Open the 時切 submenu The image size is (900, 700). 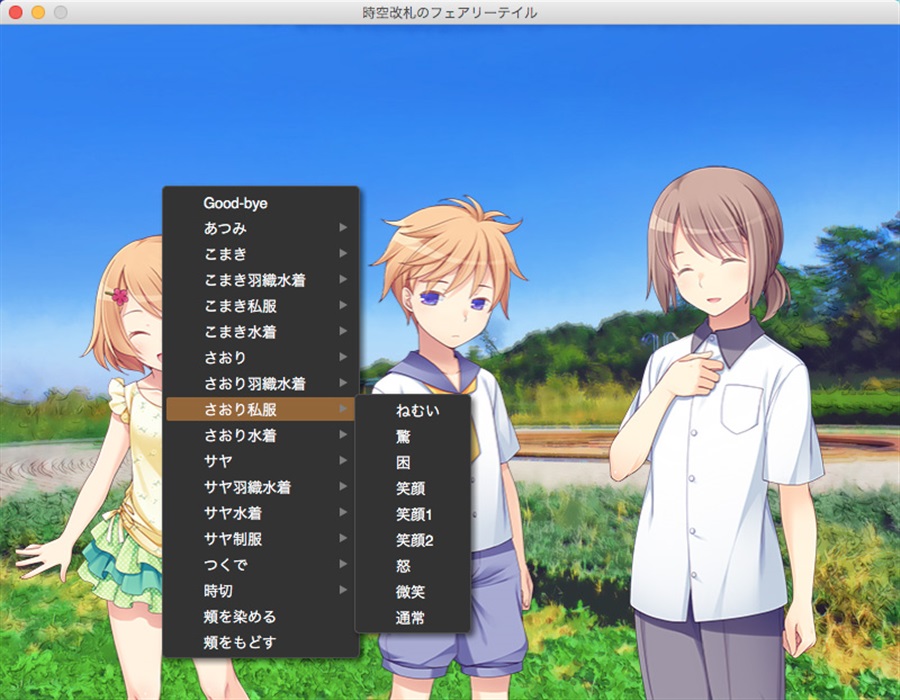(x=261, y=590)
